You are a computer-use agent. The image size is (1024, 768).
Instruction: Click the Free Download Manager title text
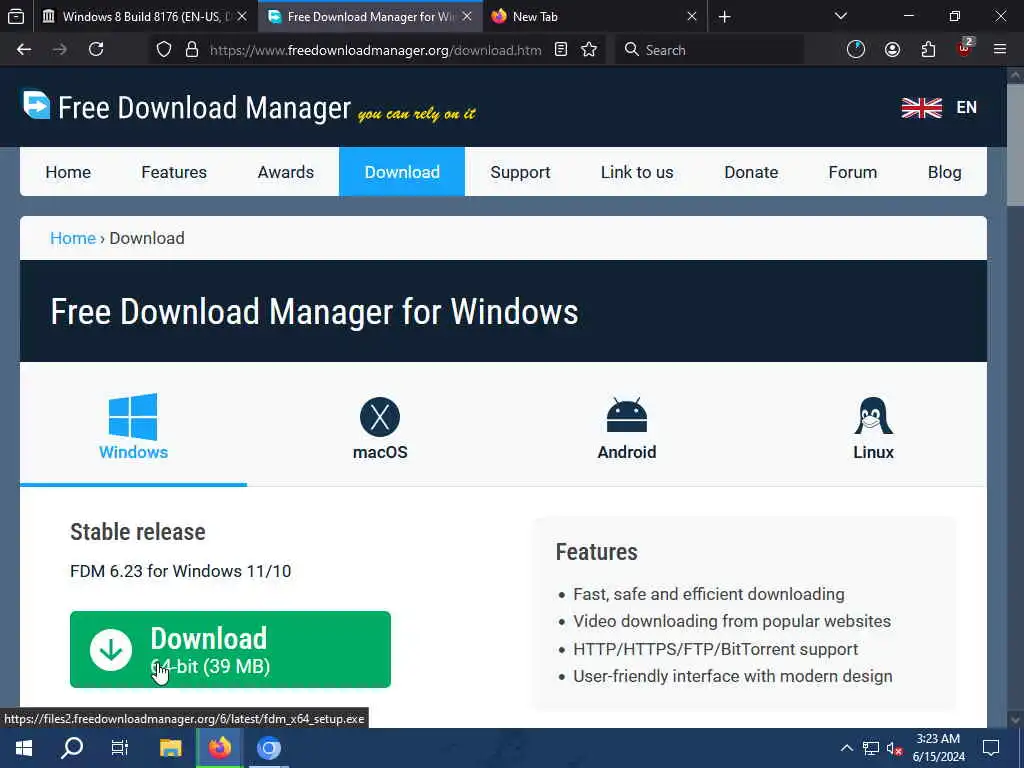[x=204, y=108]
